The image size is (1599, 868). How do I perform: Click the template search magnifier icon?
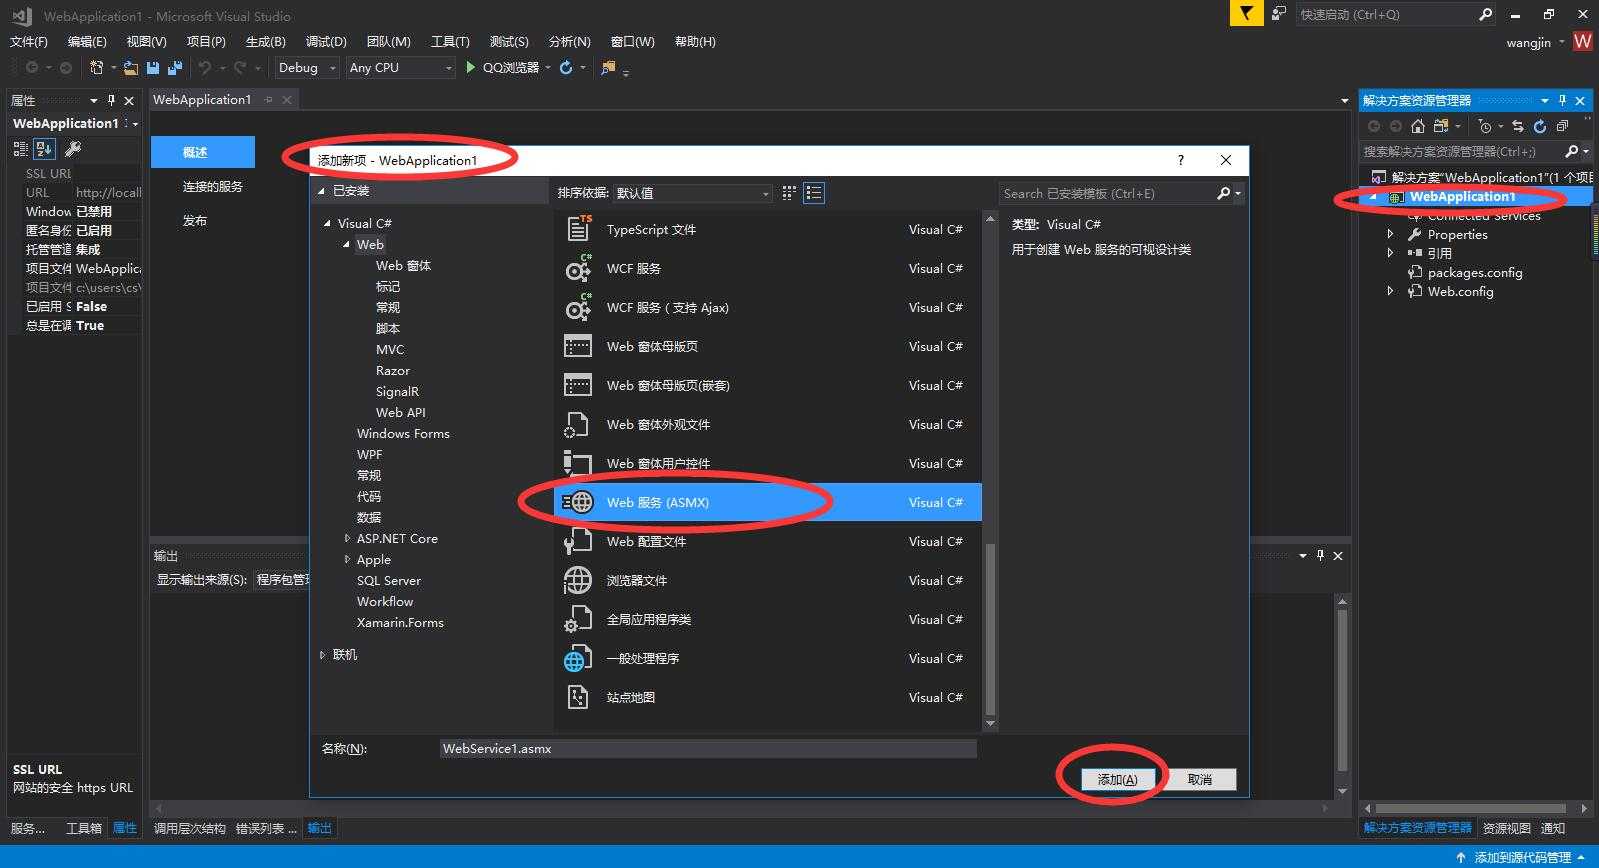tap(1223, 193)
